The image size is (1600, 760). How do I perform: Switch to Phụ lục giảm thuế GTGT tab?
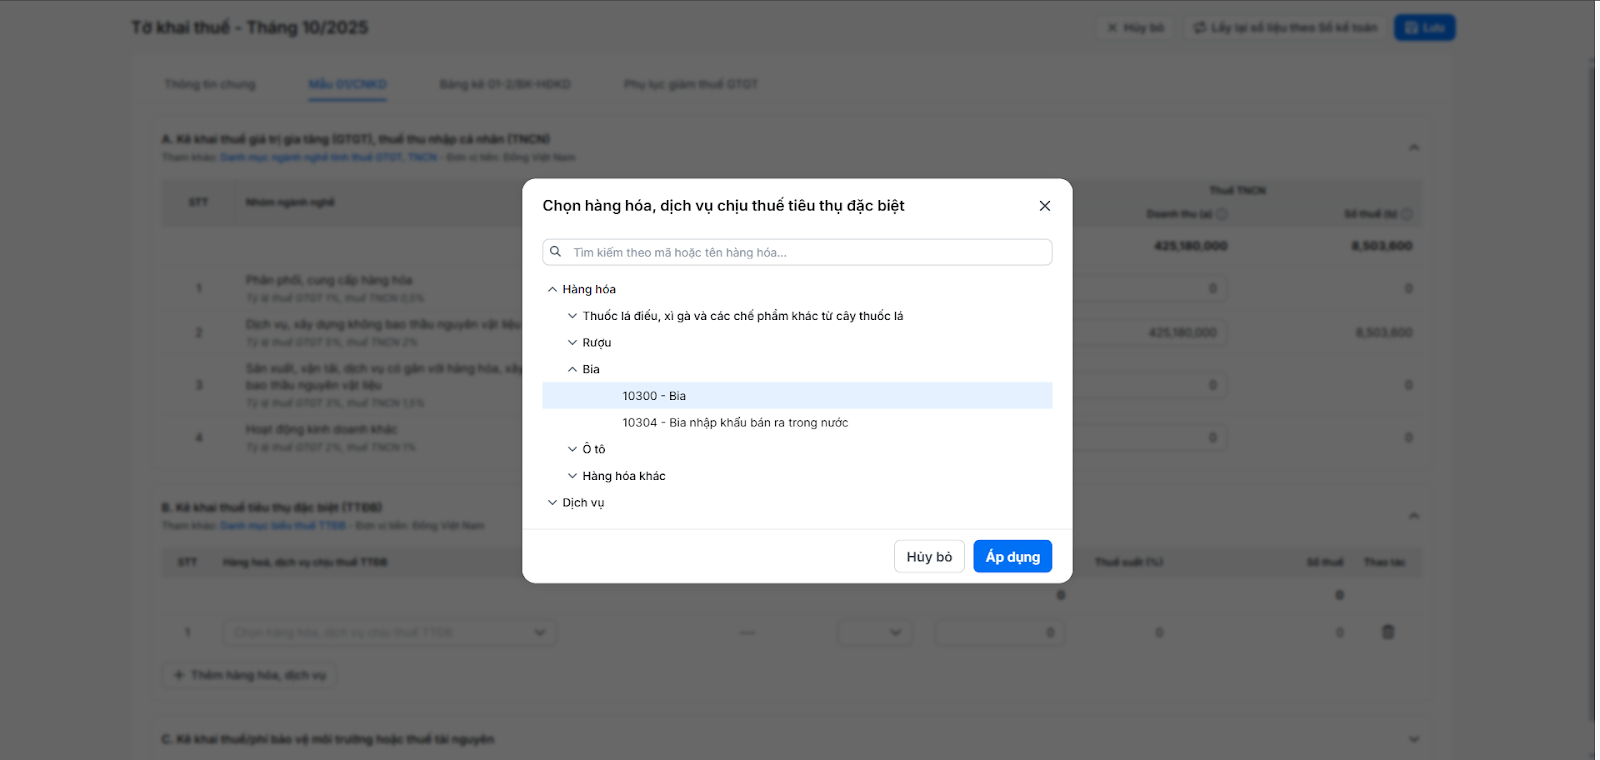(690, 85)
